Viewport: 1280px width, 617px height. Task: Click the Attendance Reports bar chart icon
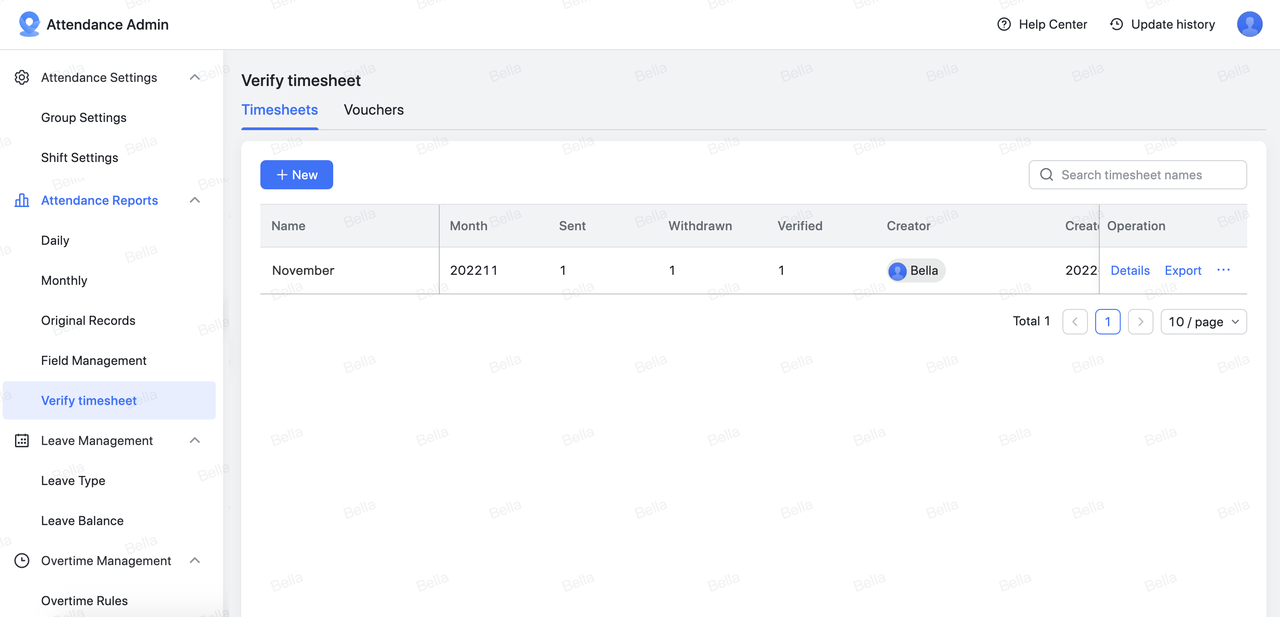(22, 200)
